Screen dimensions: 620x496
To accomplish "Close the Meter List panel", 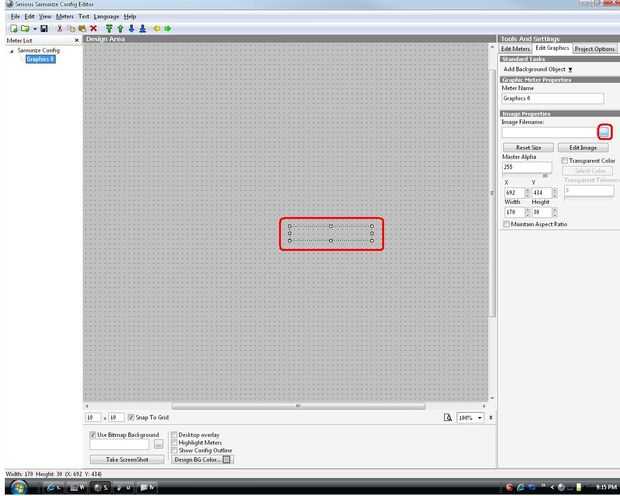I will pos(77,40).
